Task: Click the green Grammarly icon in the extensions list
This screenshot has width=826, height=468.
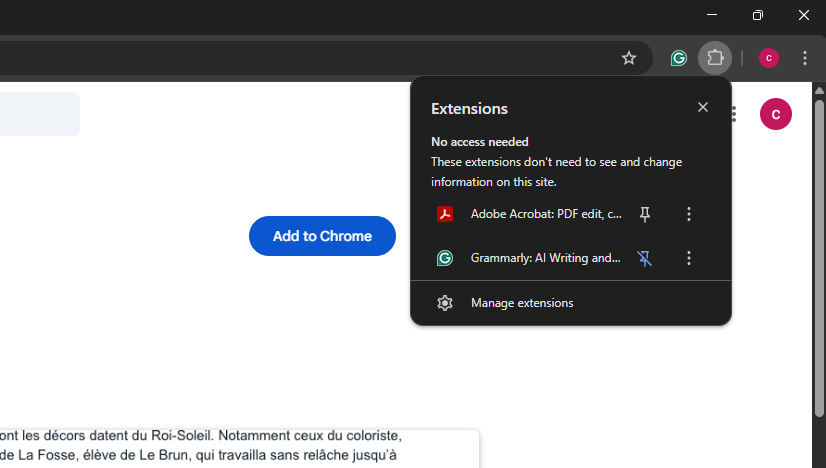Action: click(x=445, y=258)
